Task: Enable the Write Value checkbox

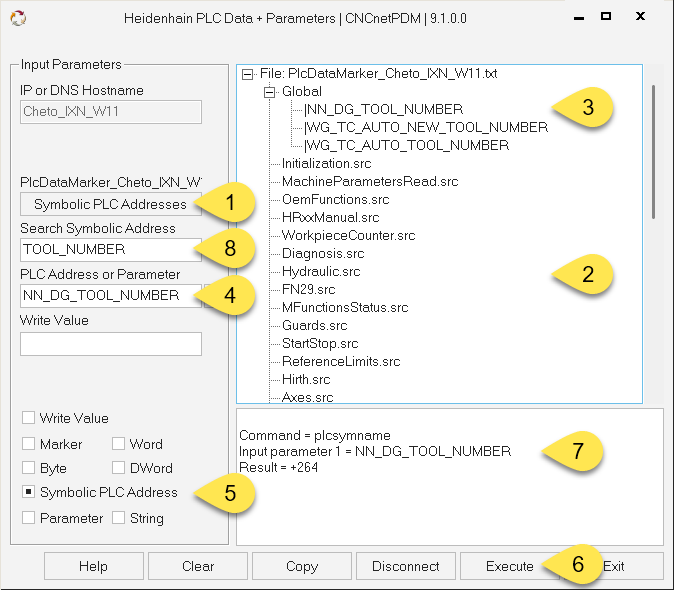Action: [28, 418]
